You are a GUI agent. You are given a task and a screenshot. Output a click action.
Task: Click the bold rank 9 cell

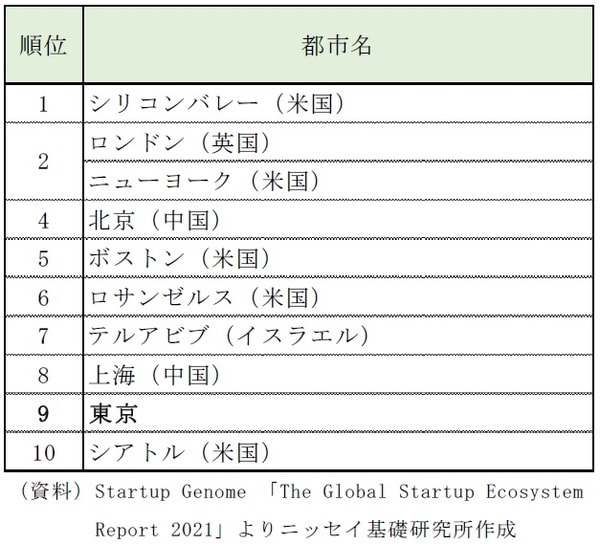pos(43,413)
